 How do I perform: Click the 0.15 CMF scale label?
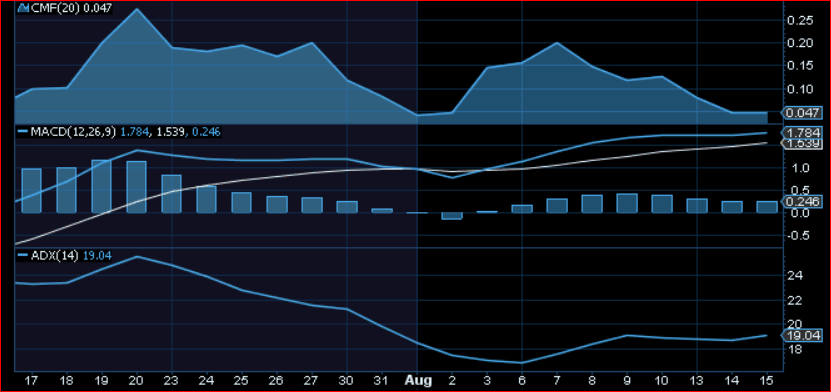point(800,66)
